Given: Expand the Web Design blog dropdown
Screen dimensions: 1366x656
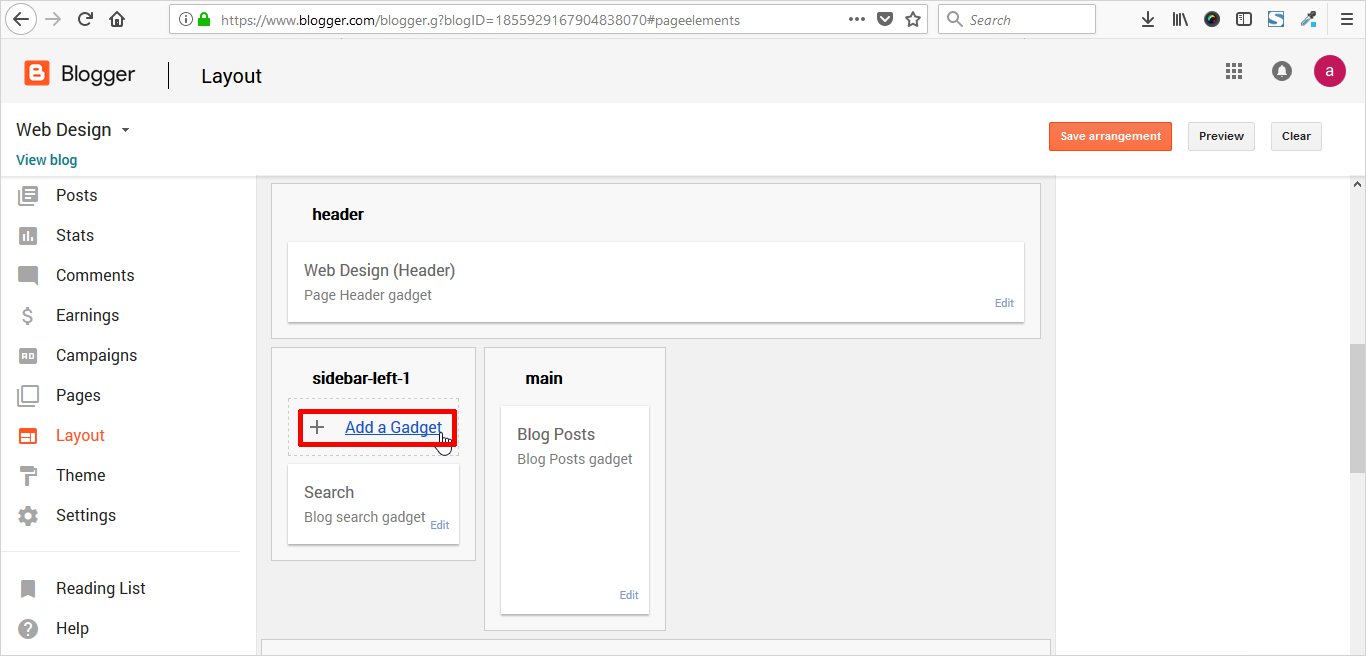Looking at the screenshot, I should click(x=125, y=130).
